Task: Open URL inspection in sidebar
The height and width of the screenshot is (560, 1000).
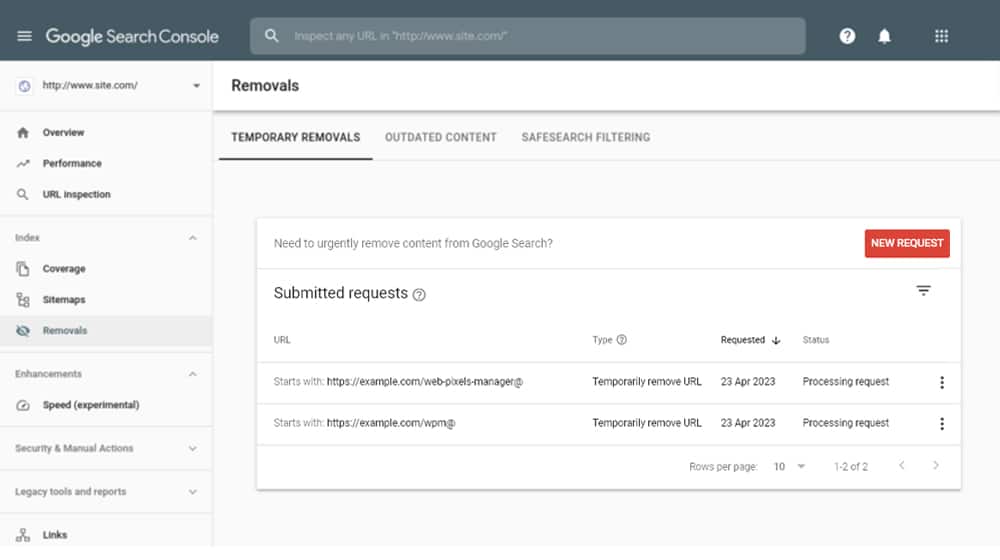Action: pyautogui.click(x=77, y=195)
